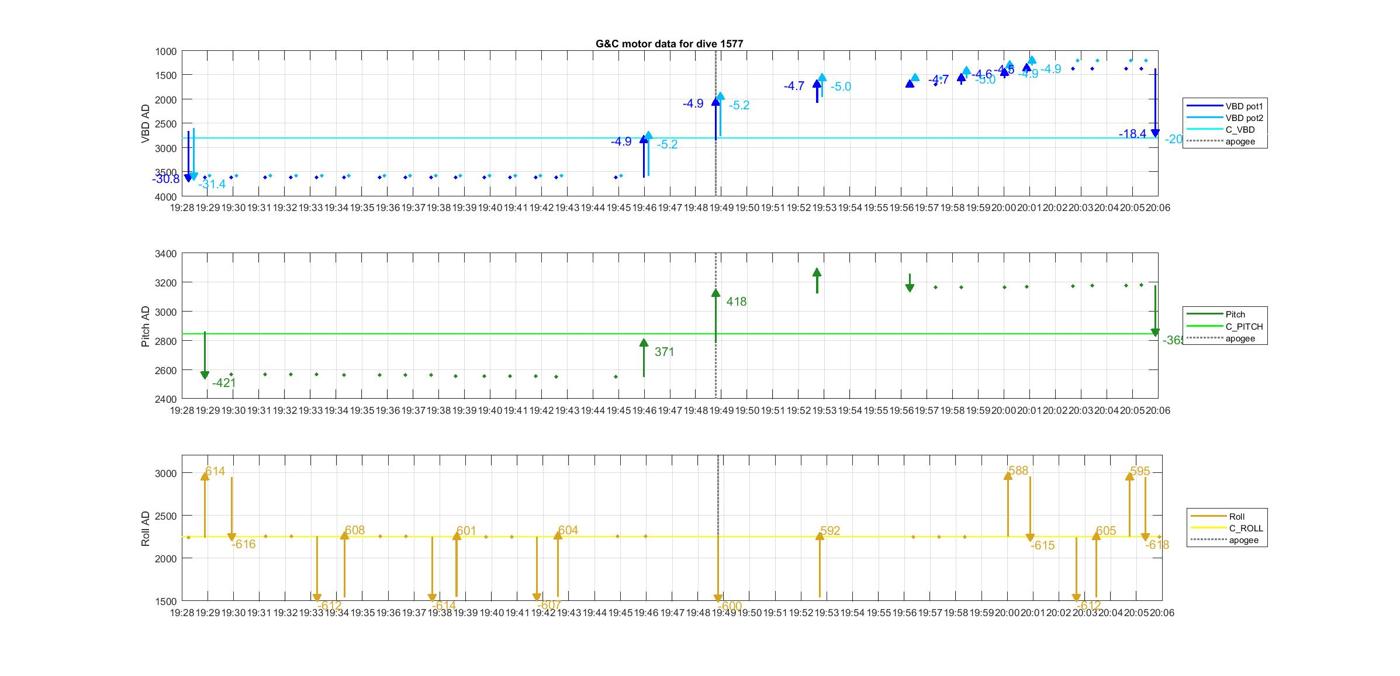Click the '601' roll data label
1400x676 pixels.
466,530
